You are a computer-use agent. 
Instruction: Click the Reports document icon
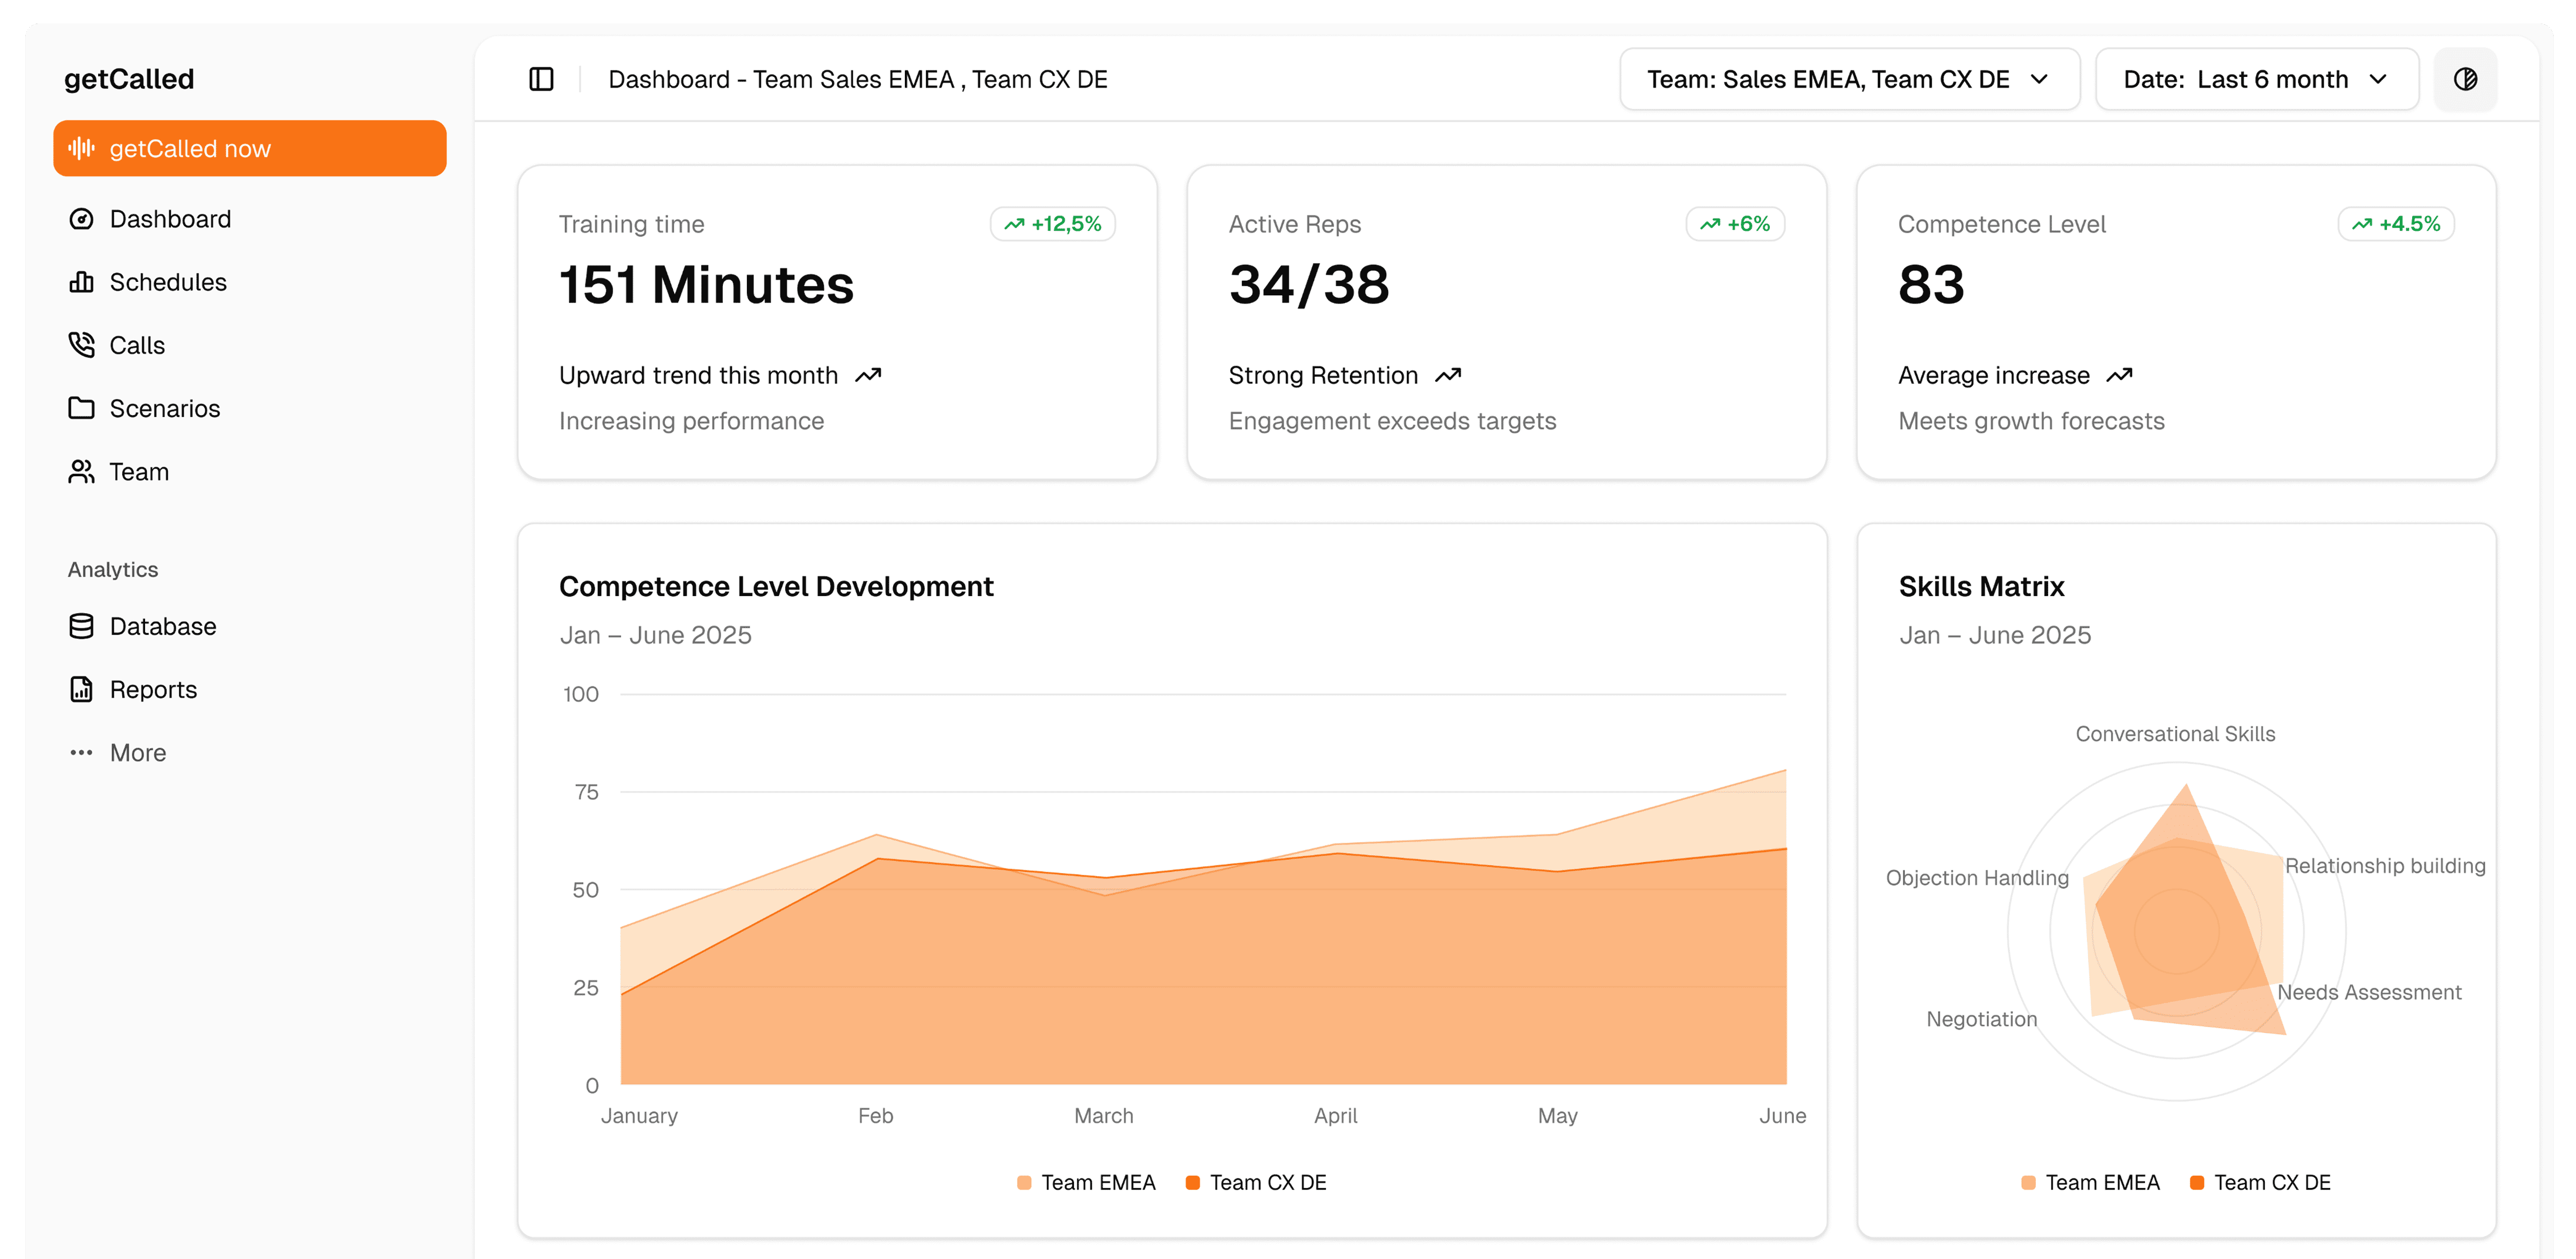81,689
